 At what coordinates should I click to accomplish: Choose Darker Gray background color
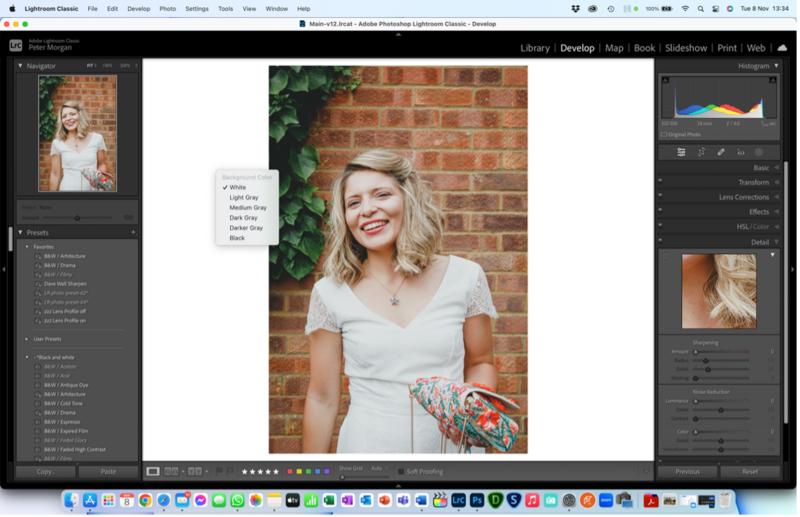click(246, 228)
